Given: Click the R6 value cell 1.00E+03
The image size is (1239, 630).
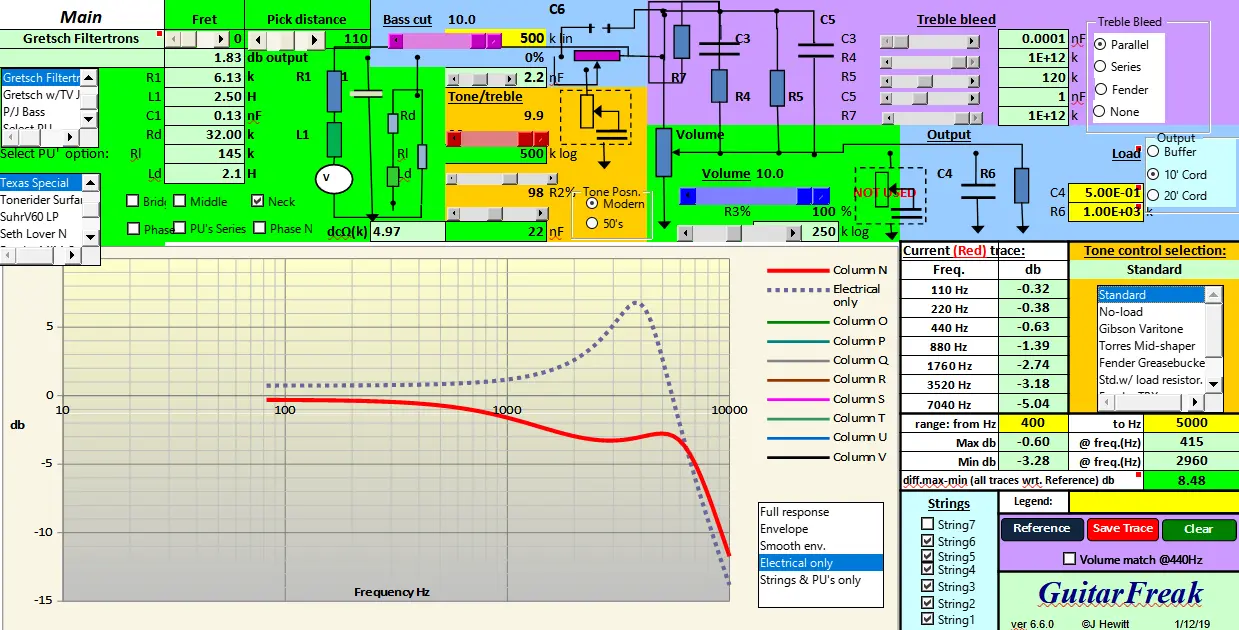Looking at the screenshot, I should (x=1105, y=211).
